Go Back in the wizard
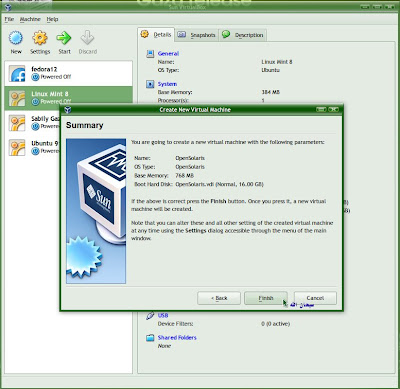 click(x=219, y=298)
